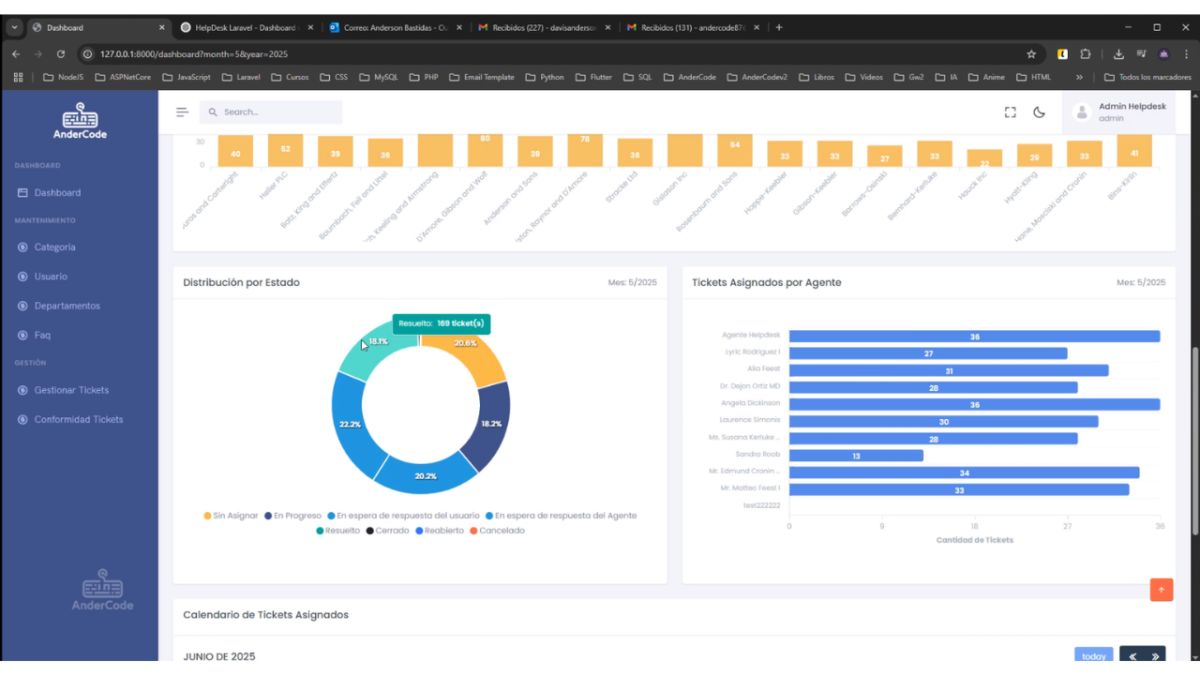Enter fullscreen mode using the header icon
The image size is (1200, 675).
pyautogui.click(x=1010, y=112)
